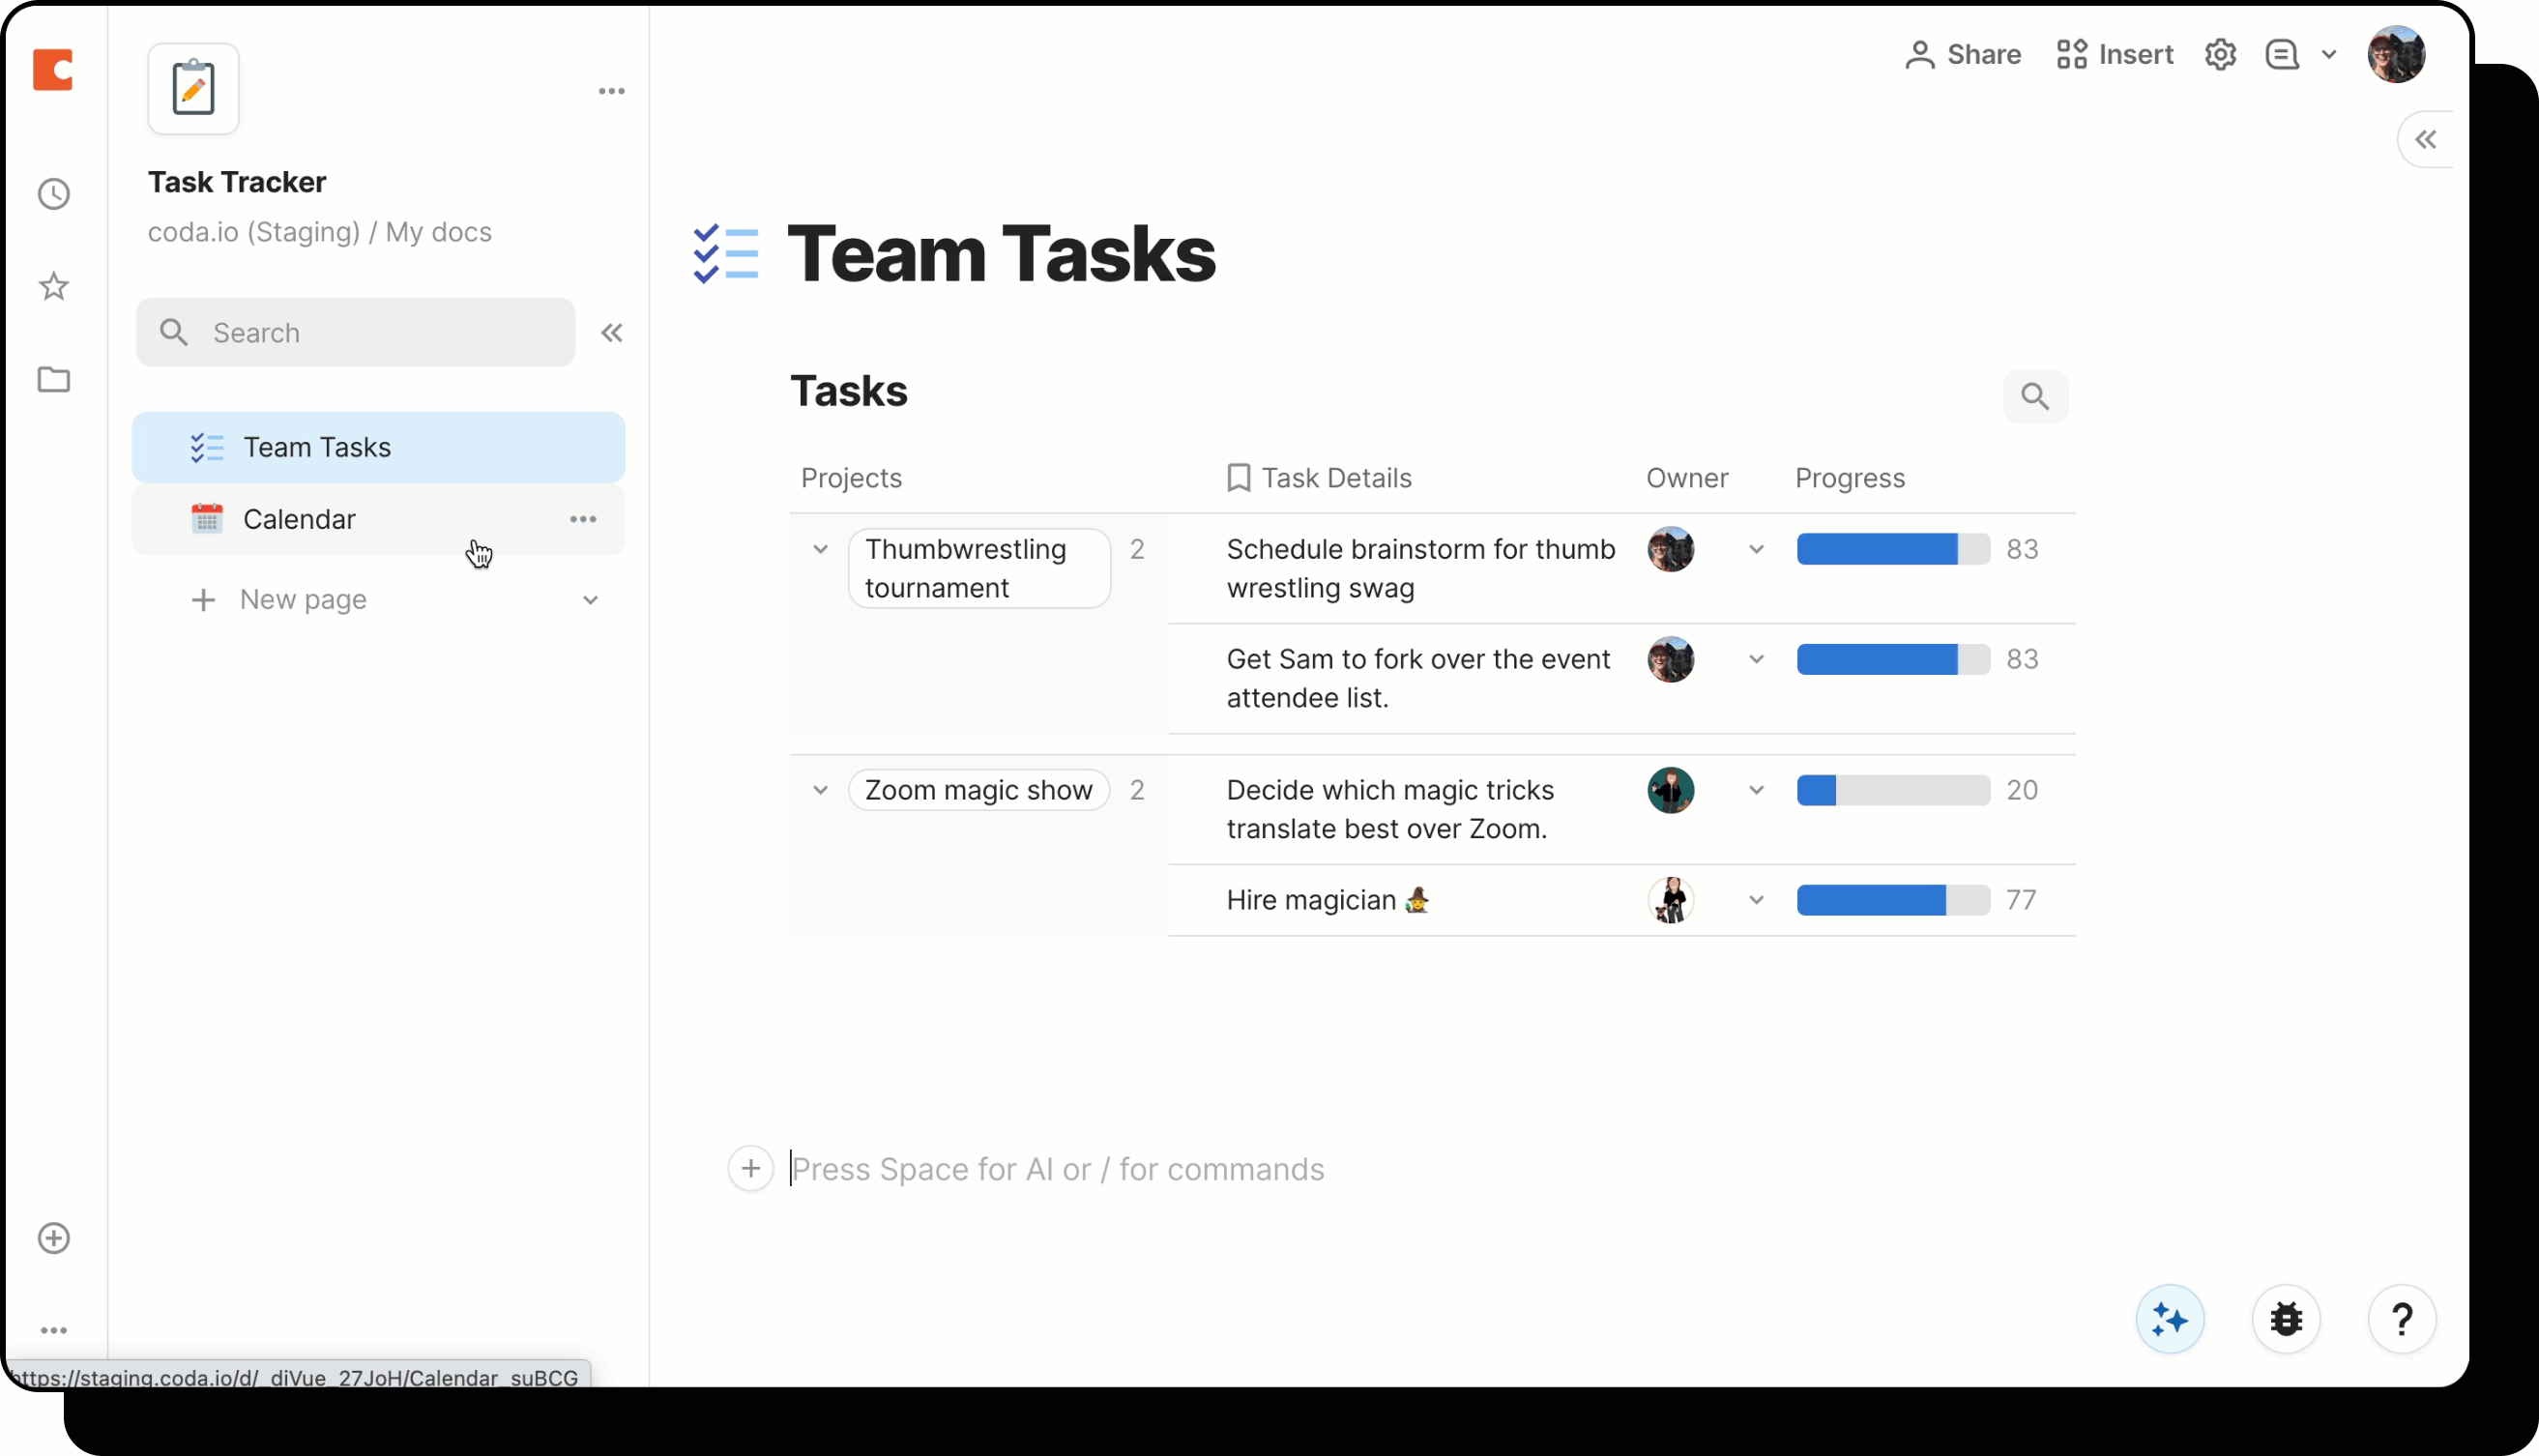Expand the New page options chevron

click(591, 599)
